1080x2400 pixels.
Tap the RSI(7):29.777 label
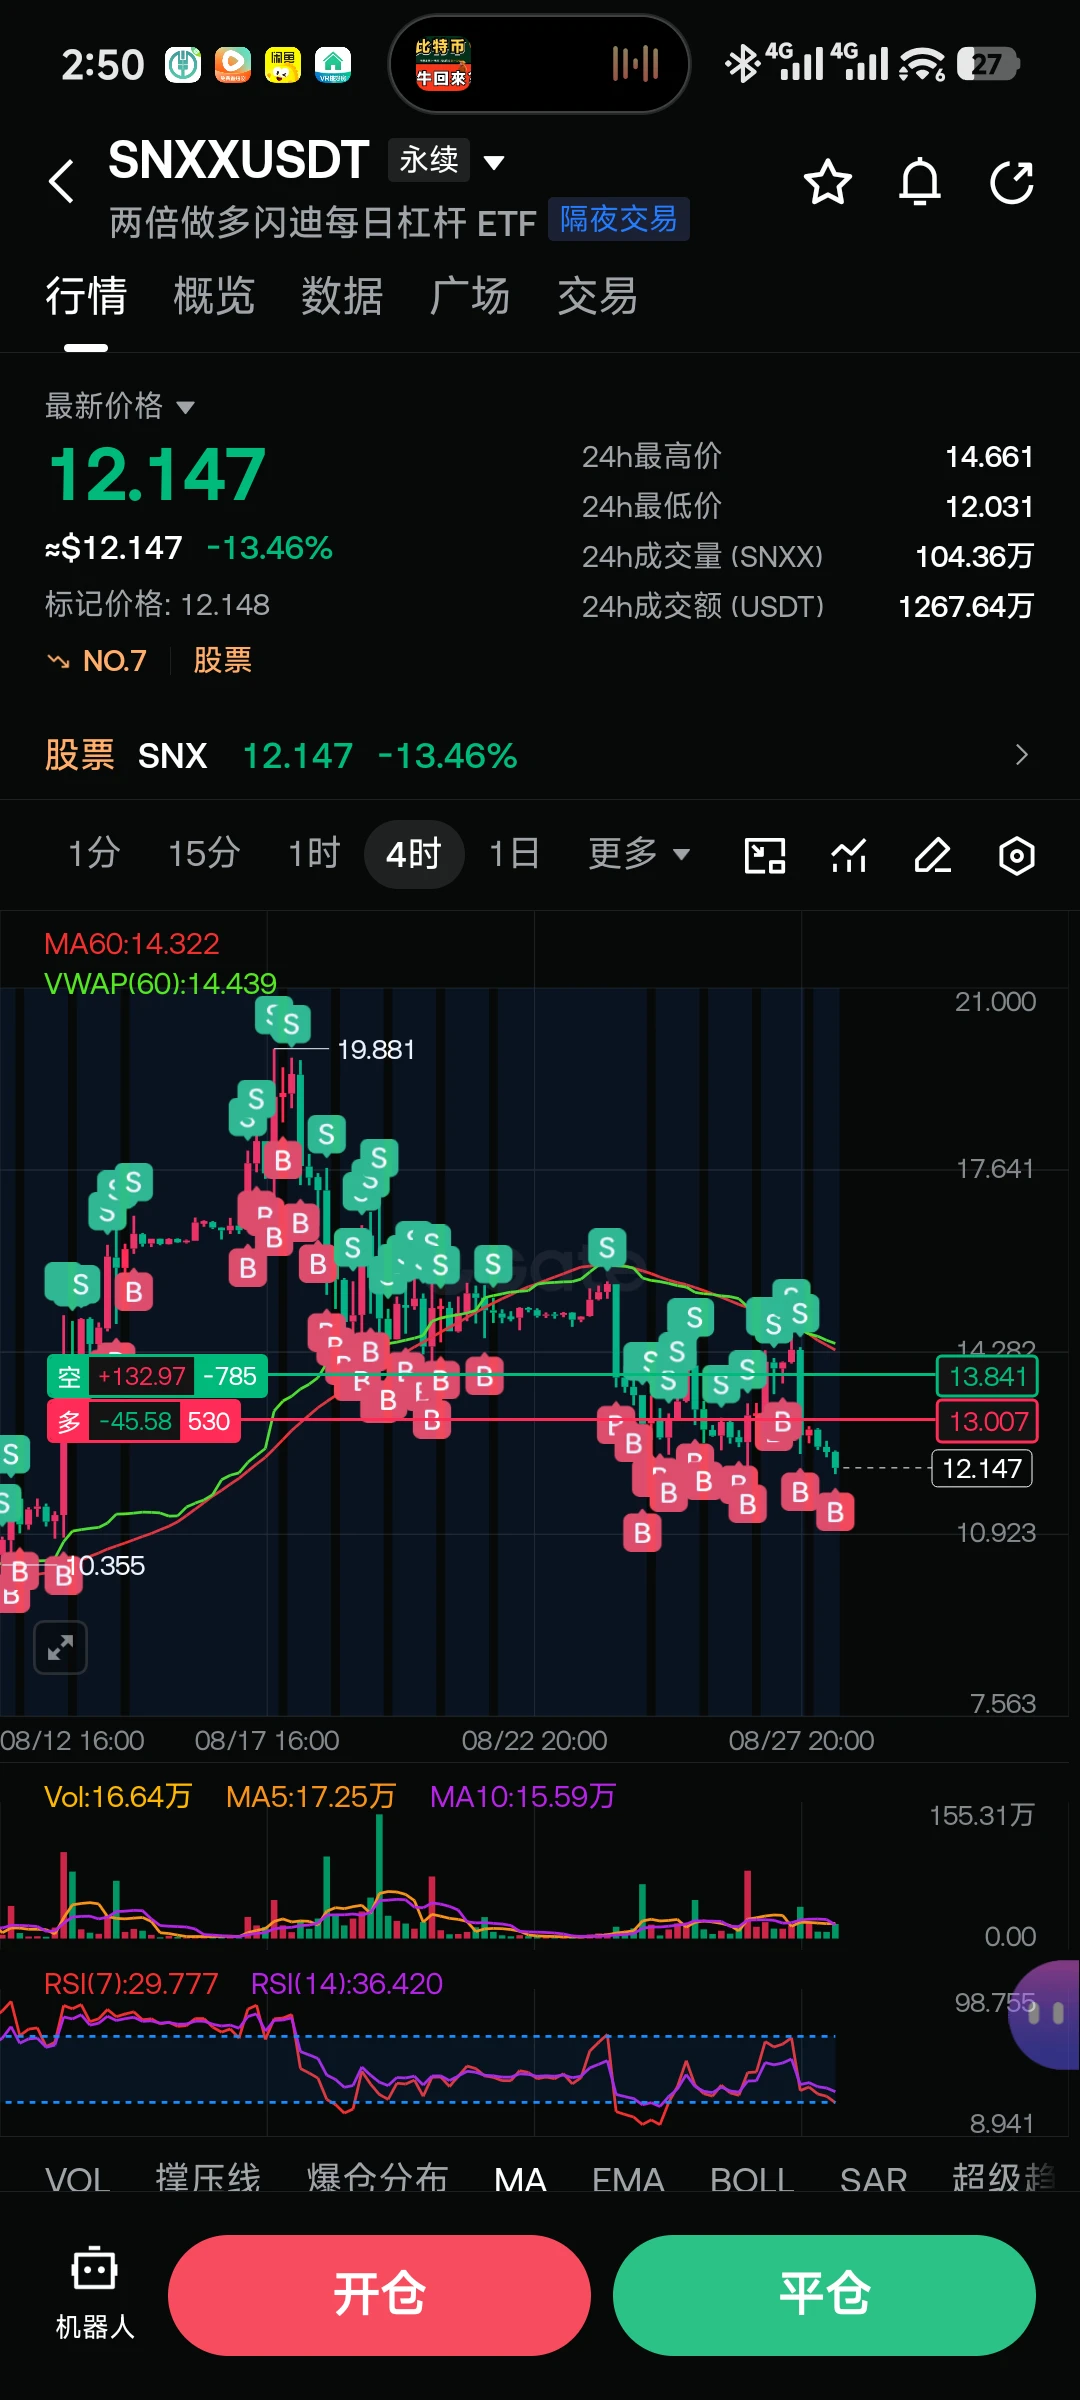click(131, 1983)
